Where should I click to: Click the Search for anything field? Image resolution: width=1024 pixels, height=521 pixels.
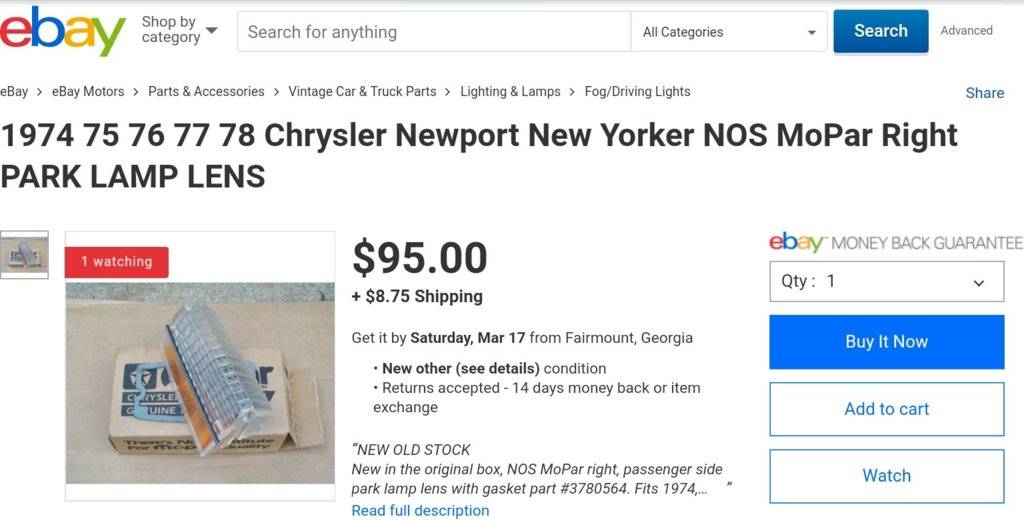433,32
